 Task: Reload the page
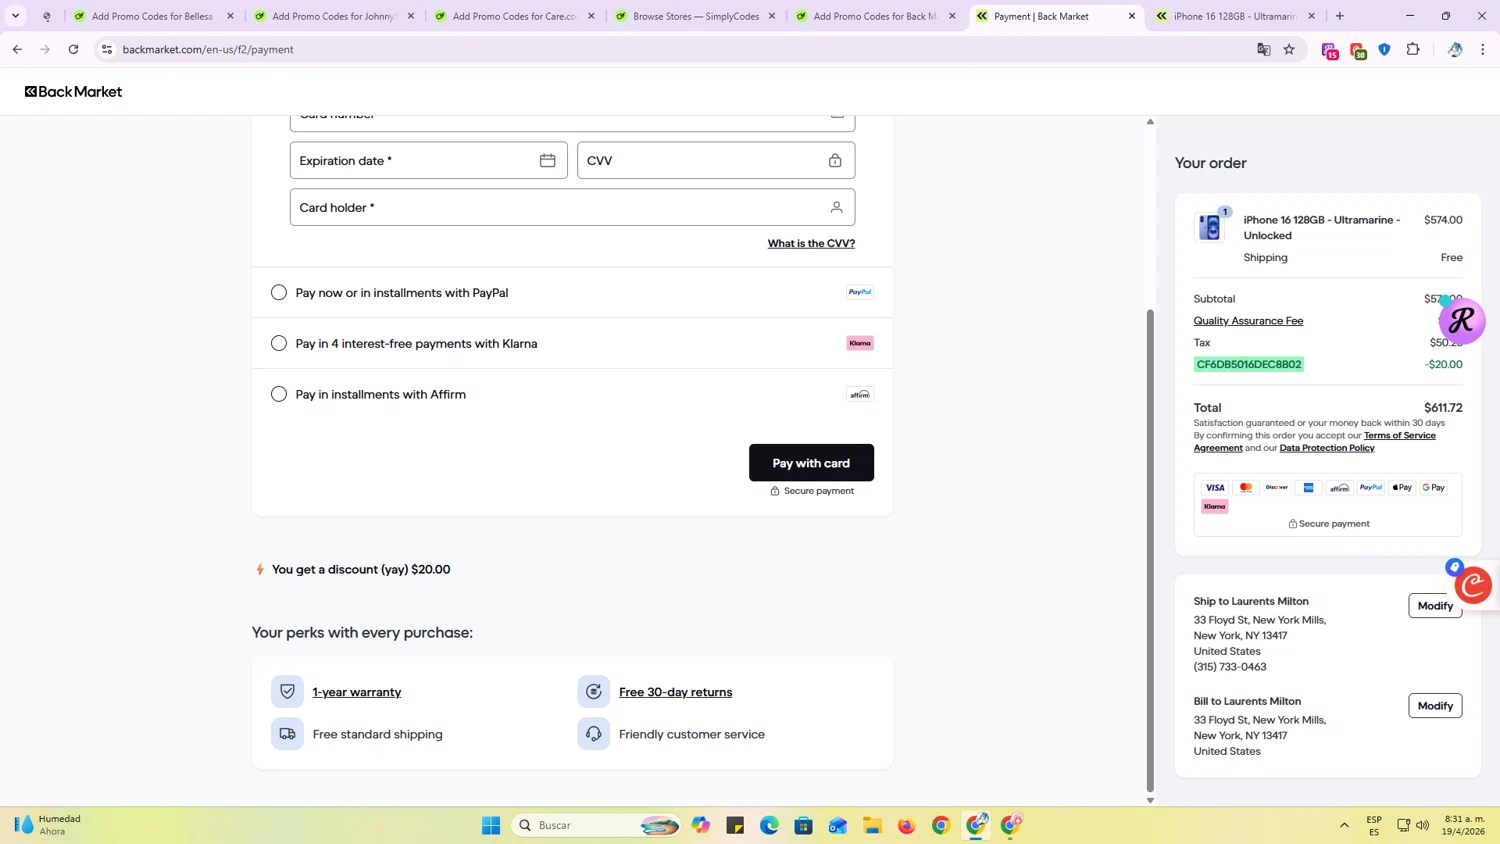pos(73,49)
